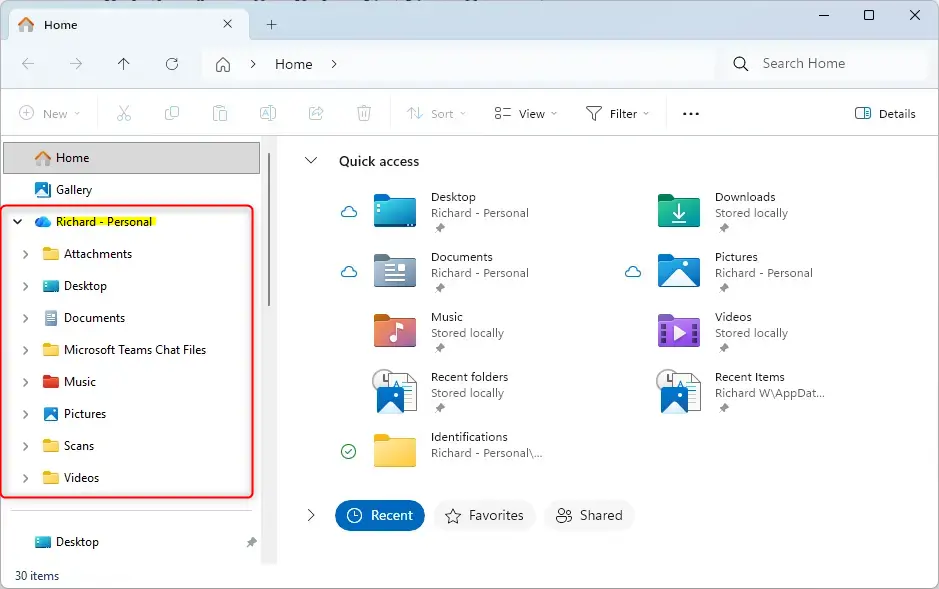This screenshot has height=589, width=939.
Task: Click the green synced checkmark beside Identifications
Action: [349, 451]
